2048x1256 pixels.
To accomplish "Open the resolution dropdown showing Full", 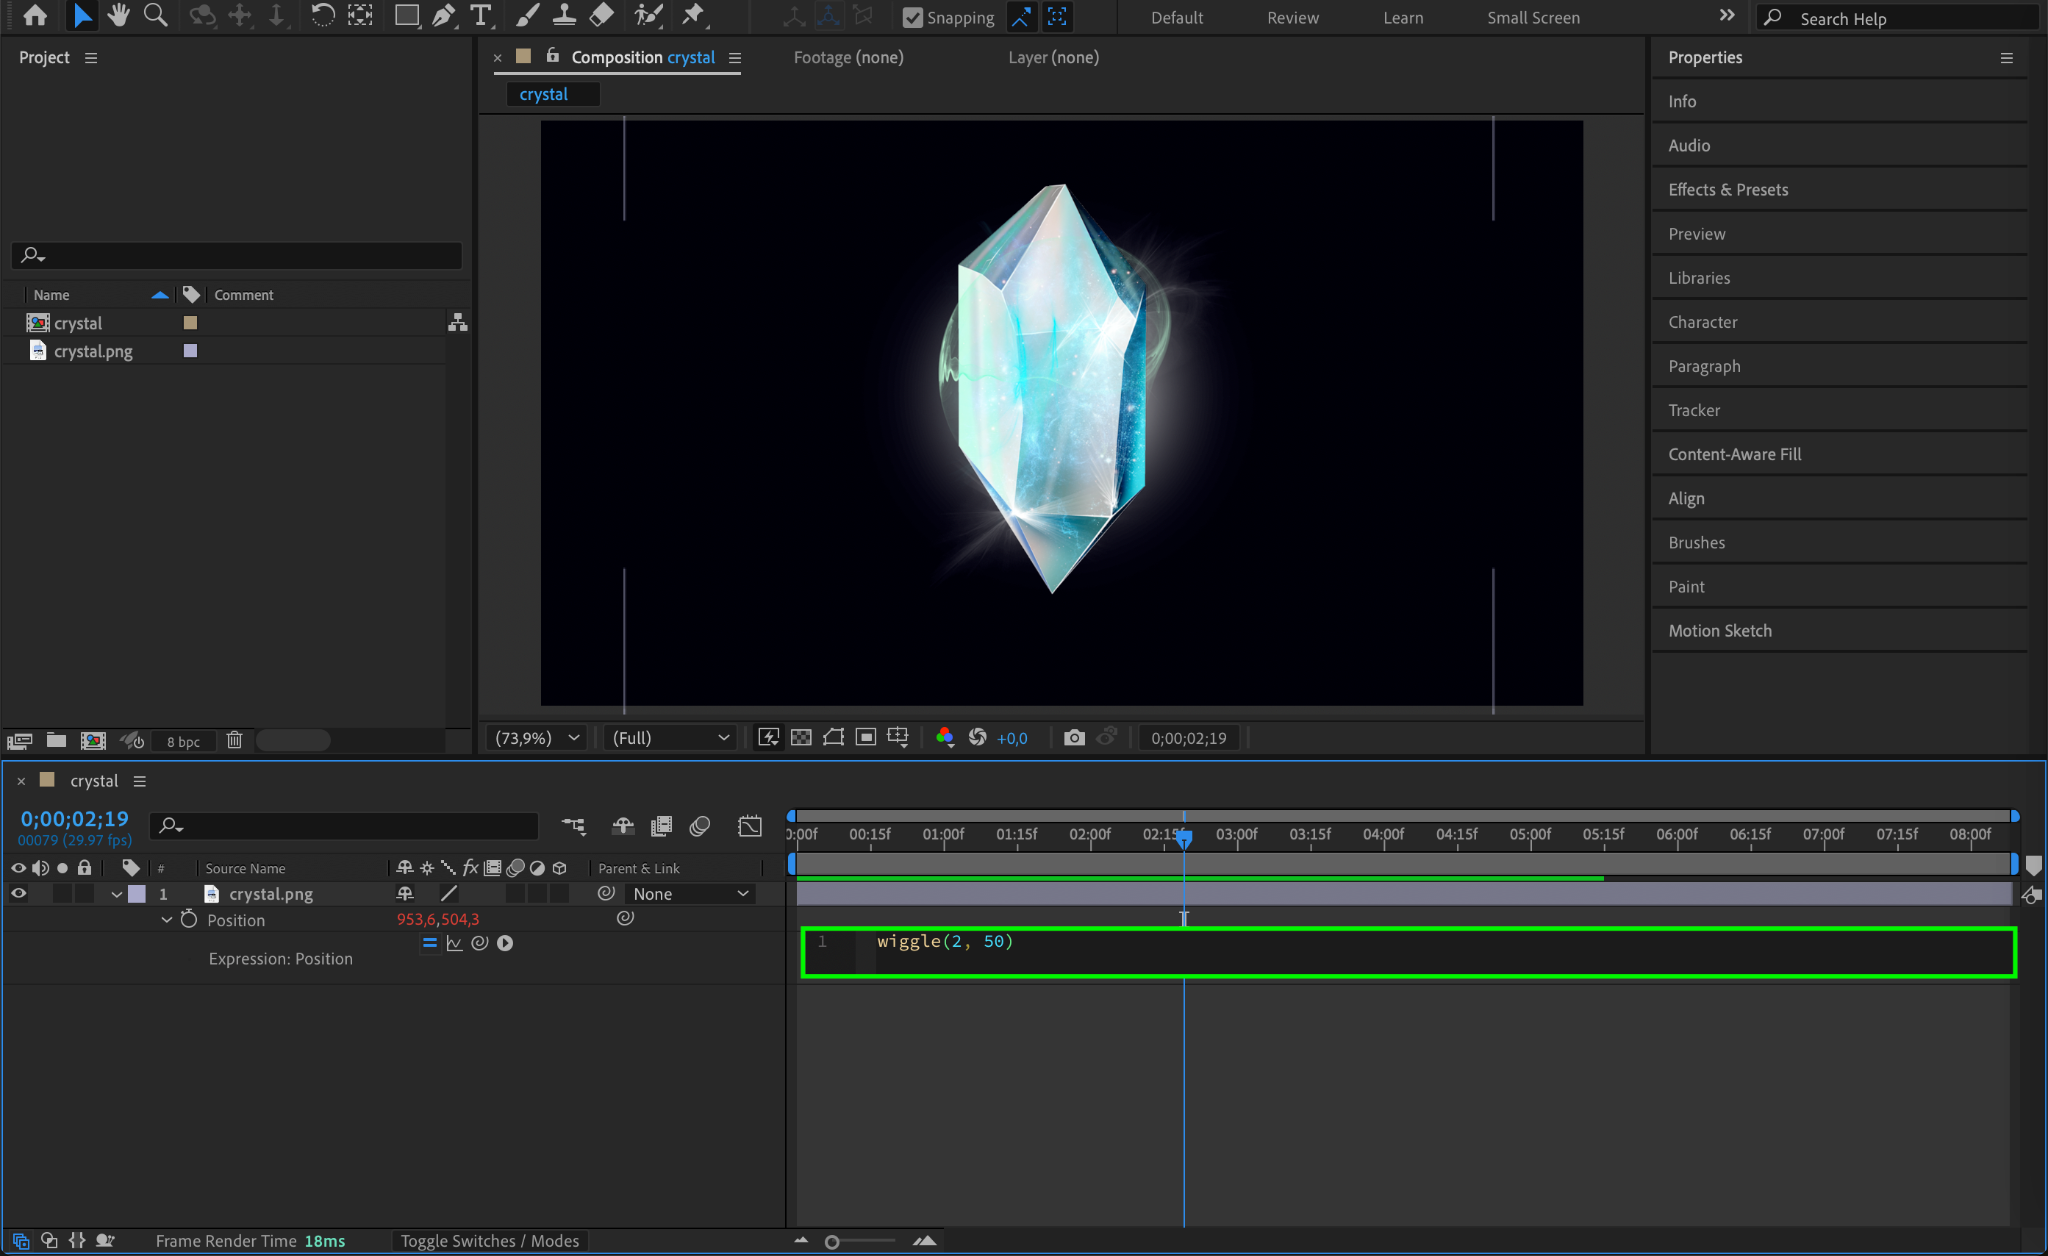I will coord(670,738).
